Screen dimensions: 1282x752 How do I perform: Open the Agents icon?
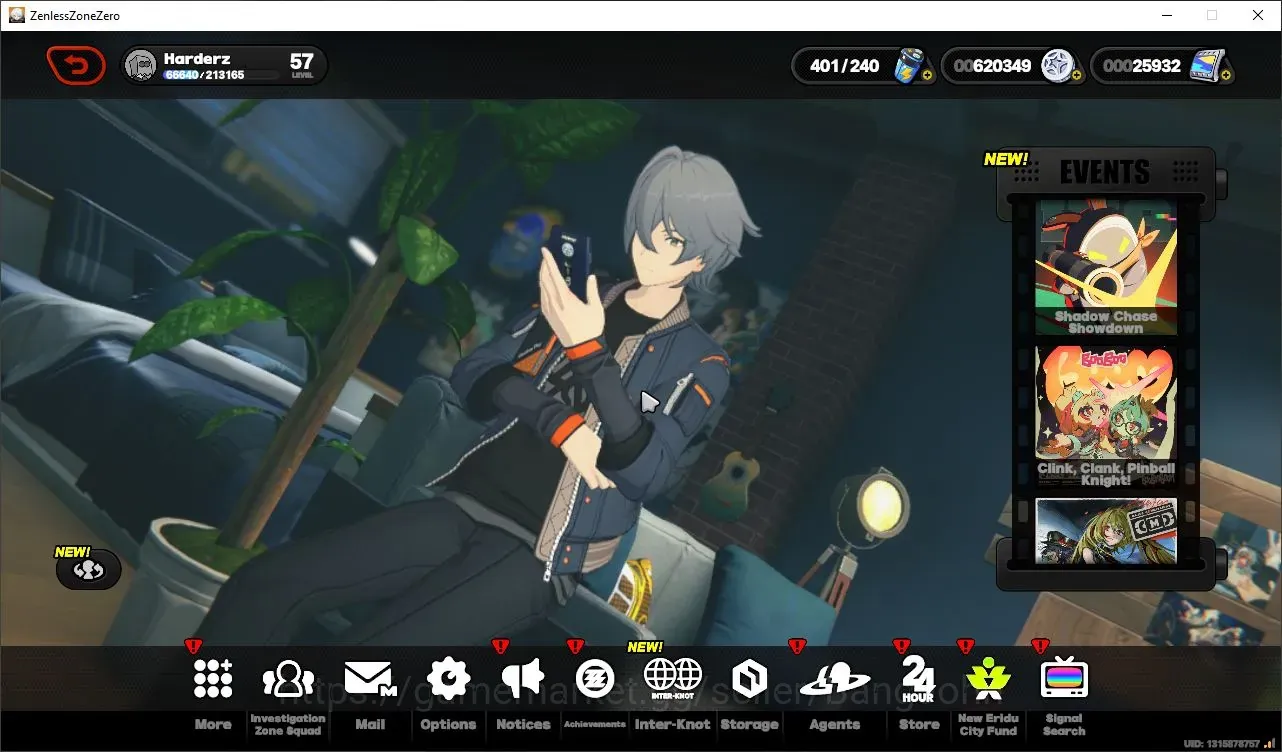point(835,679)
